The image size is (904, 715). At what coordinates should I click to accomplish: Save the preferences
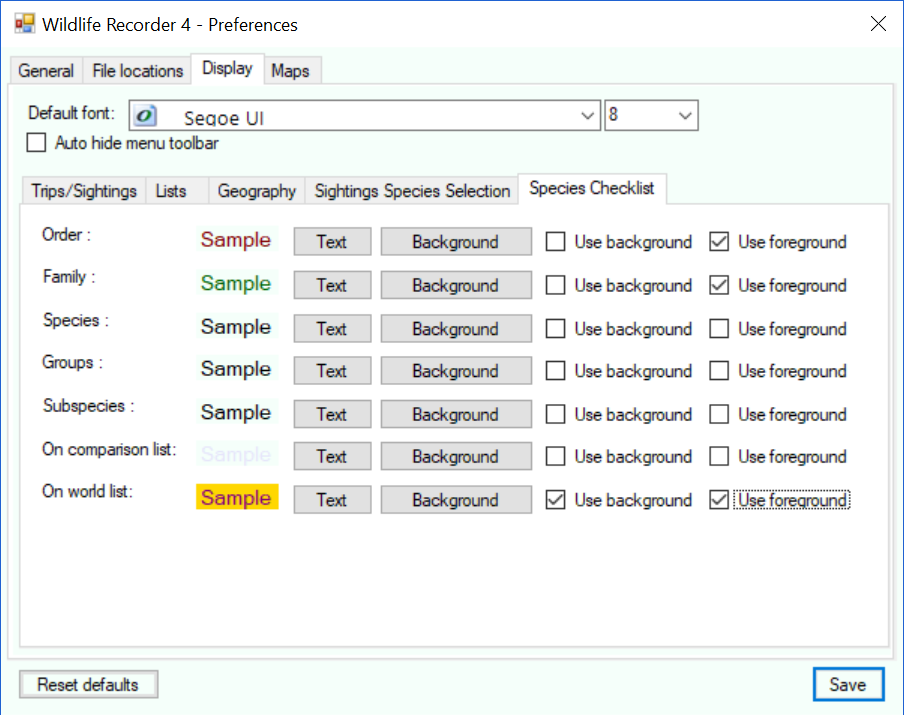tap(847, 685)
